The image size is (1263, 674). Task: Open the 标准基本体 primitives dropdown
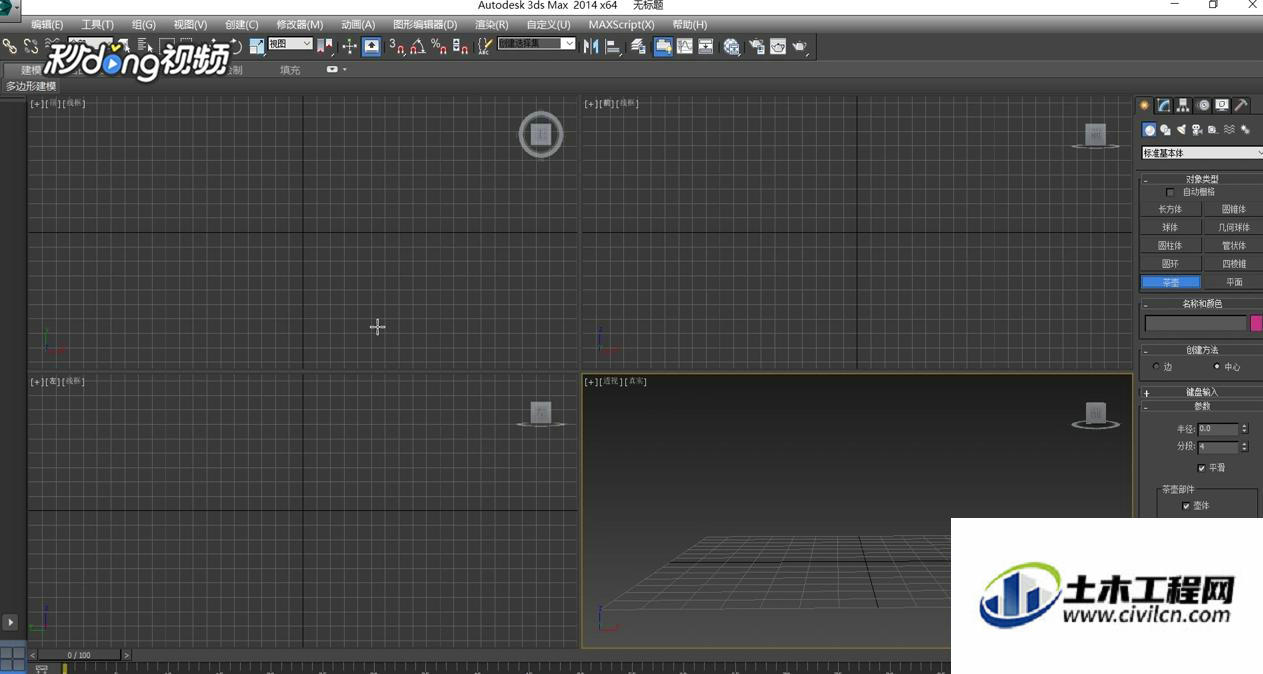(x=1202, y=153)
